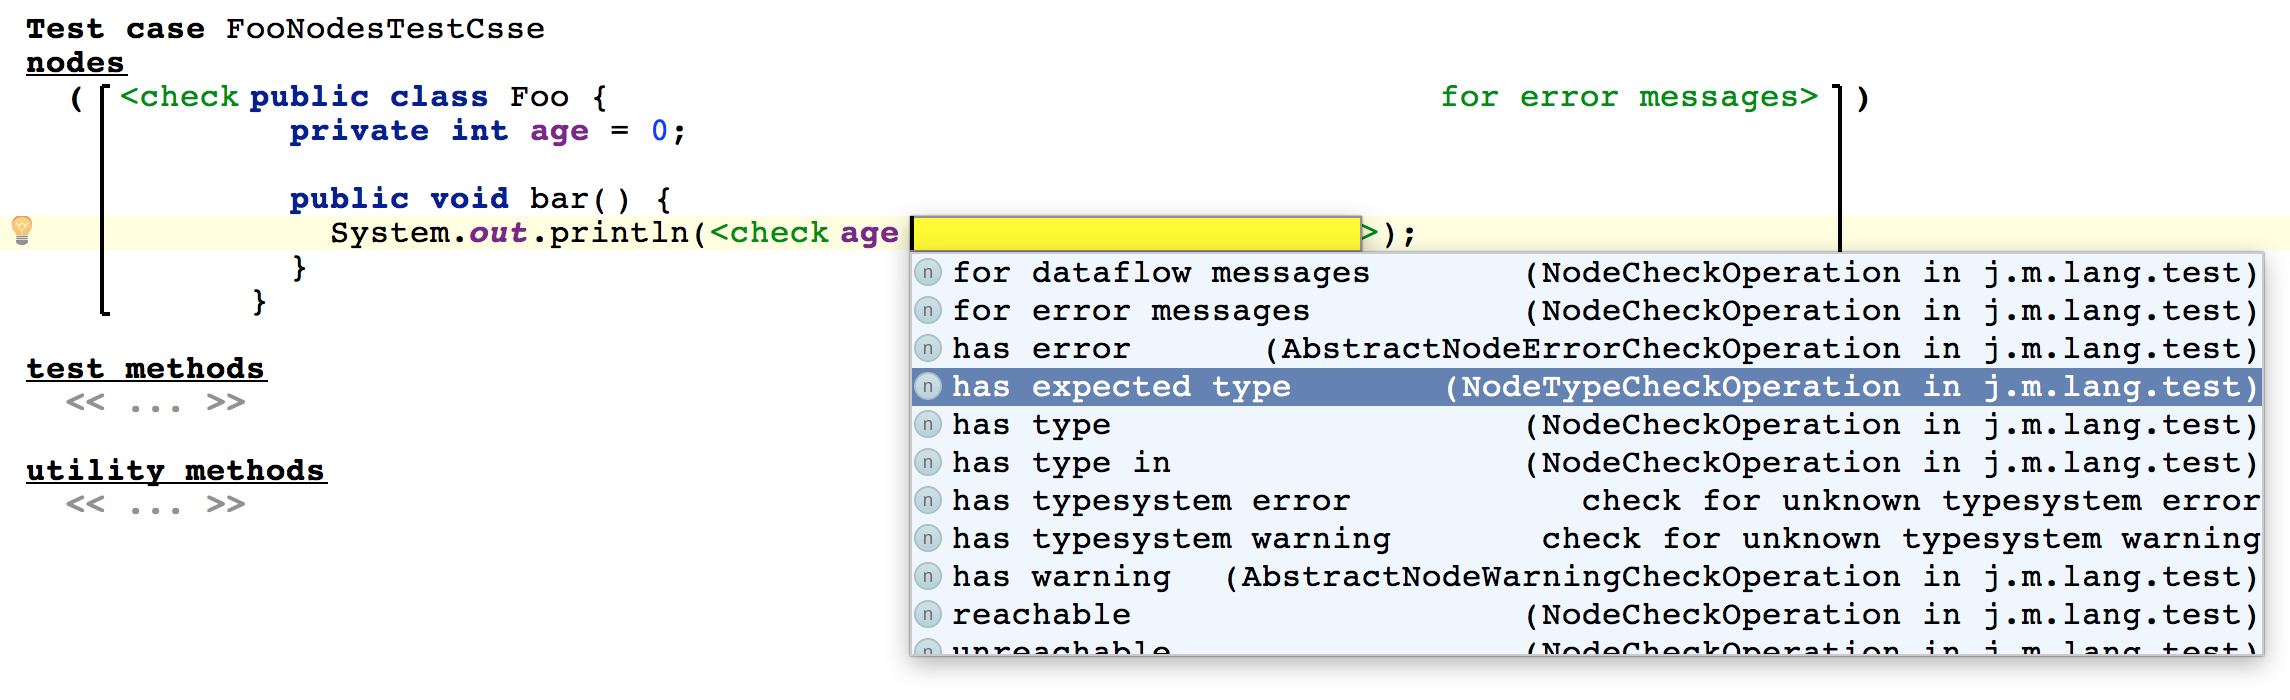Click node icon beside 'for dataflow messages'
Viewport: 2290px width, 700px height.
(928, 272)
